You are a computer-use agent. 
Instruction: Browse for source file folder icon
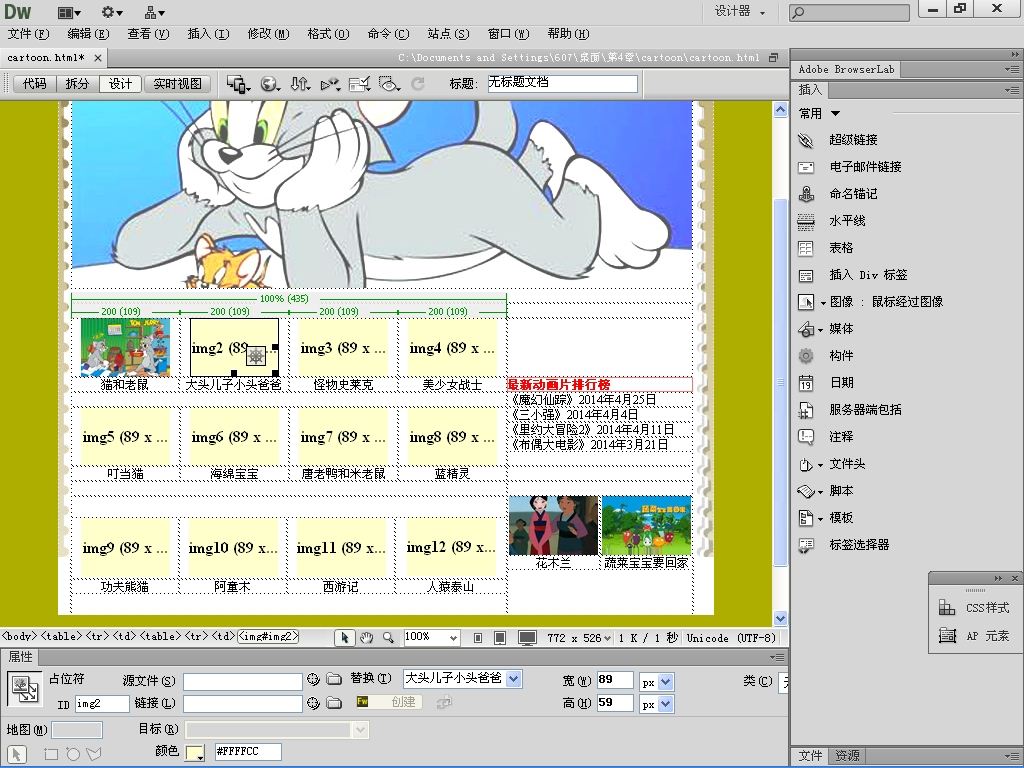(334, 679)
